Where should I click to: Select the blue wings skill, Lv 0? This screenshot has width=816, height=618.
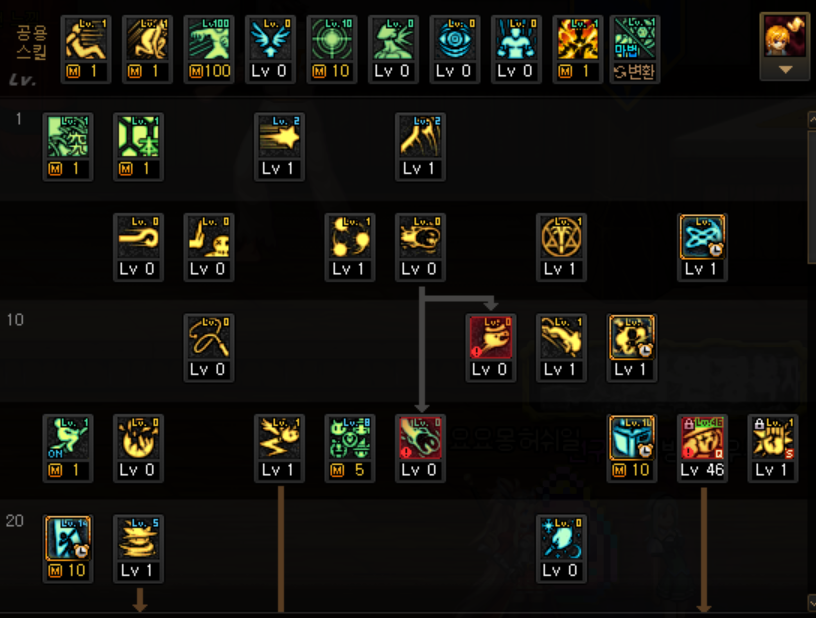[x=270, y=49]
